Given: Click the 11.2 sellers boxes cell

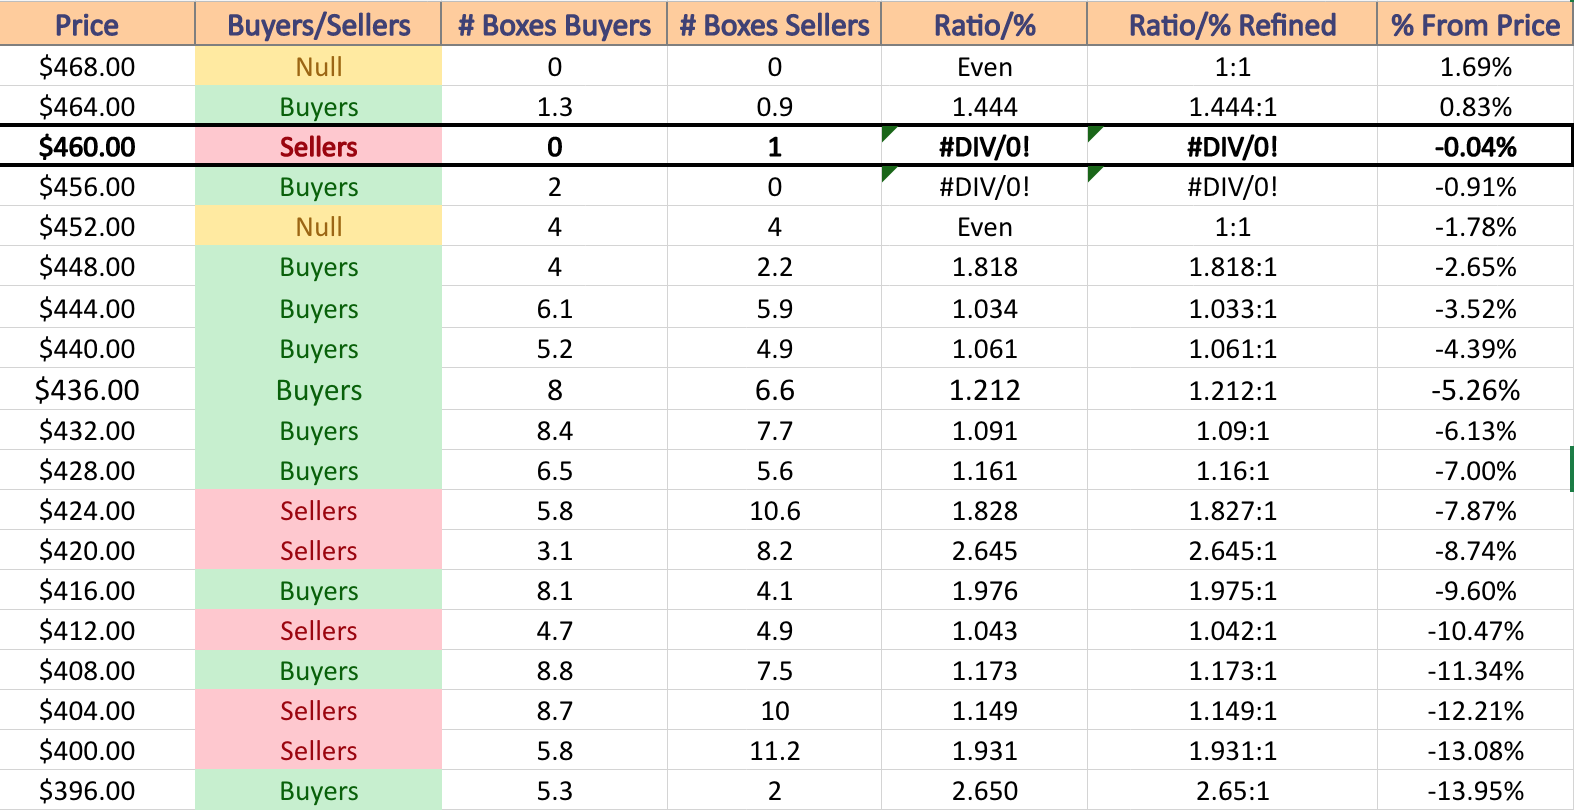Looking at the screenshot, I should tap(774, 750).
